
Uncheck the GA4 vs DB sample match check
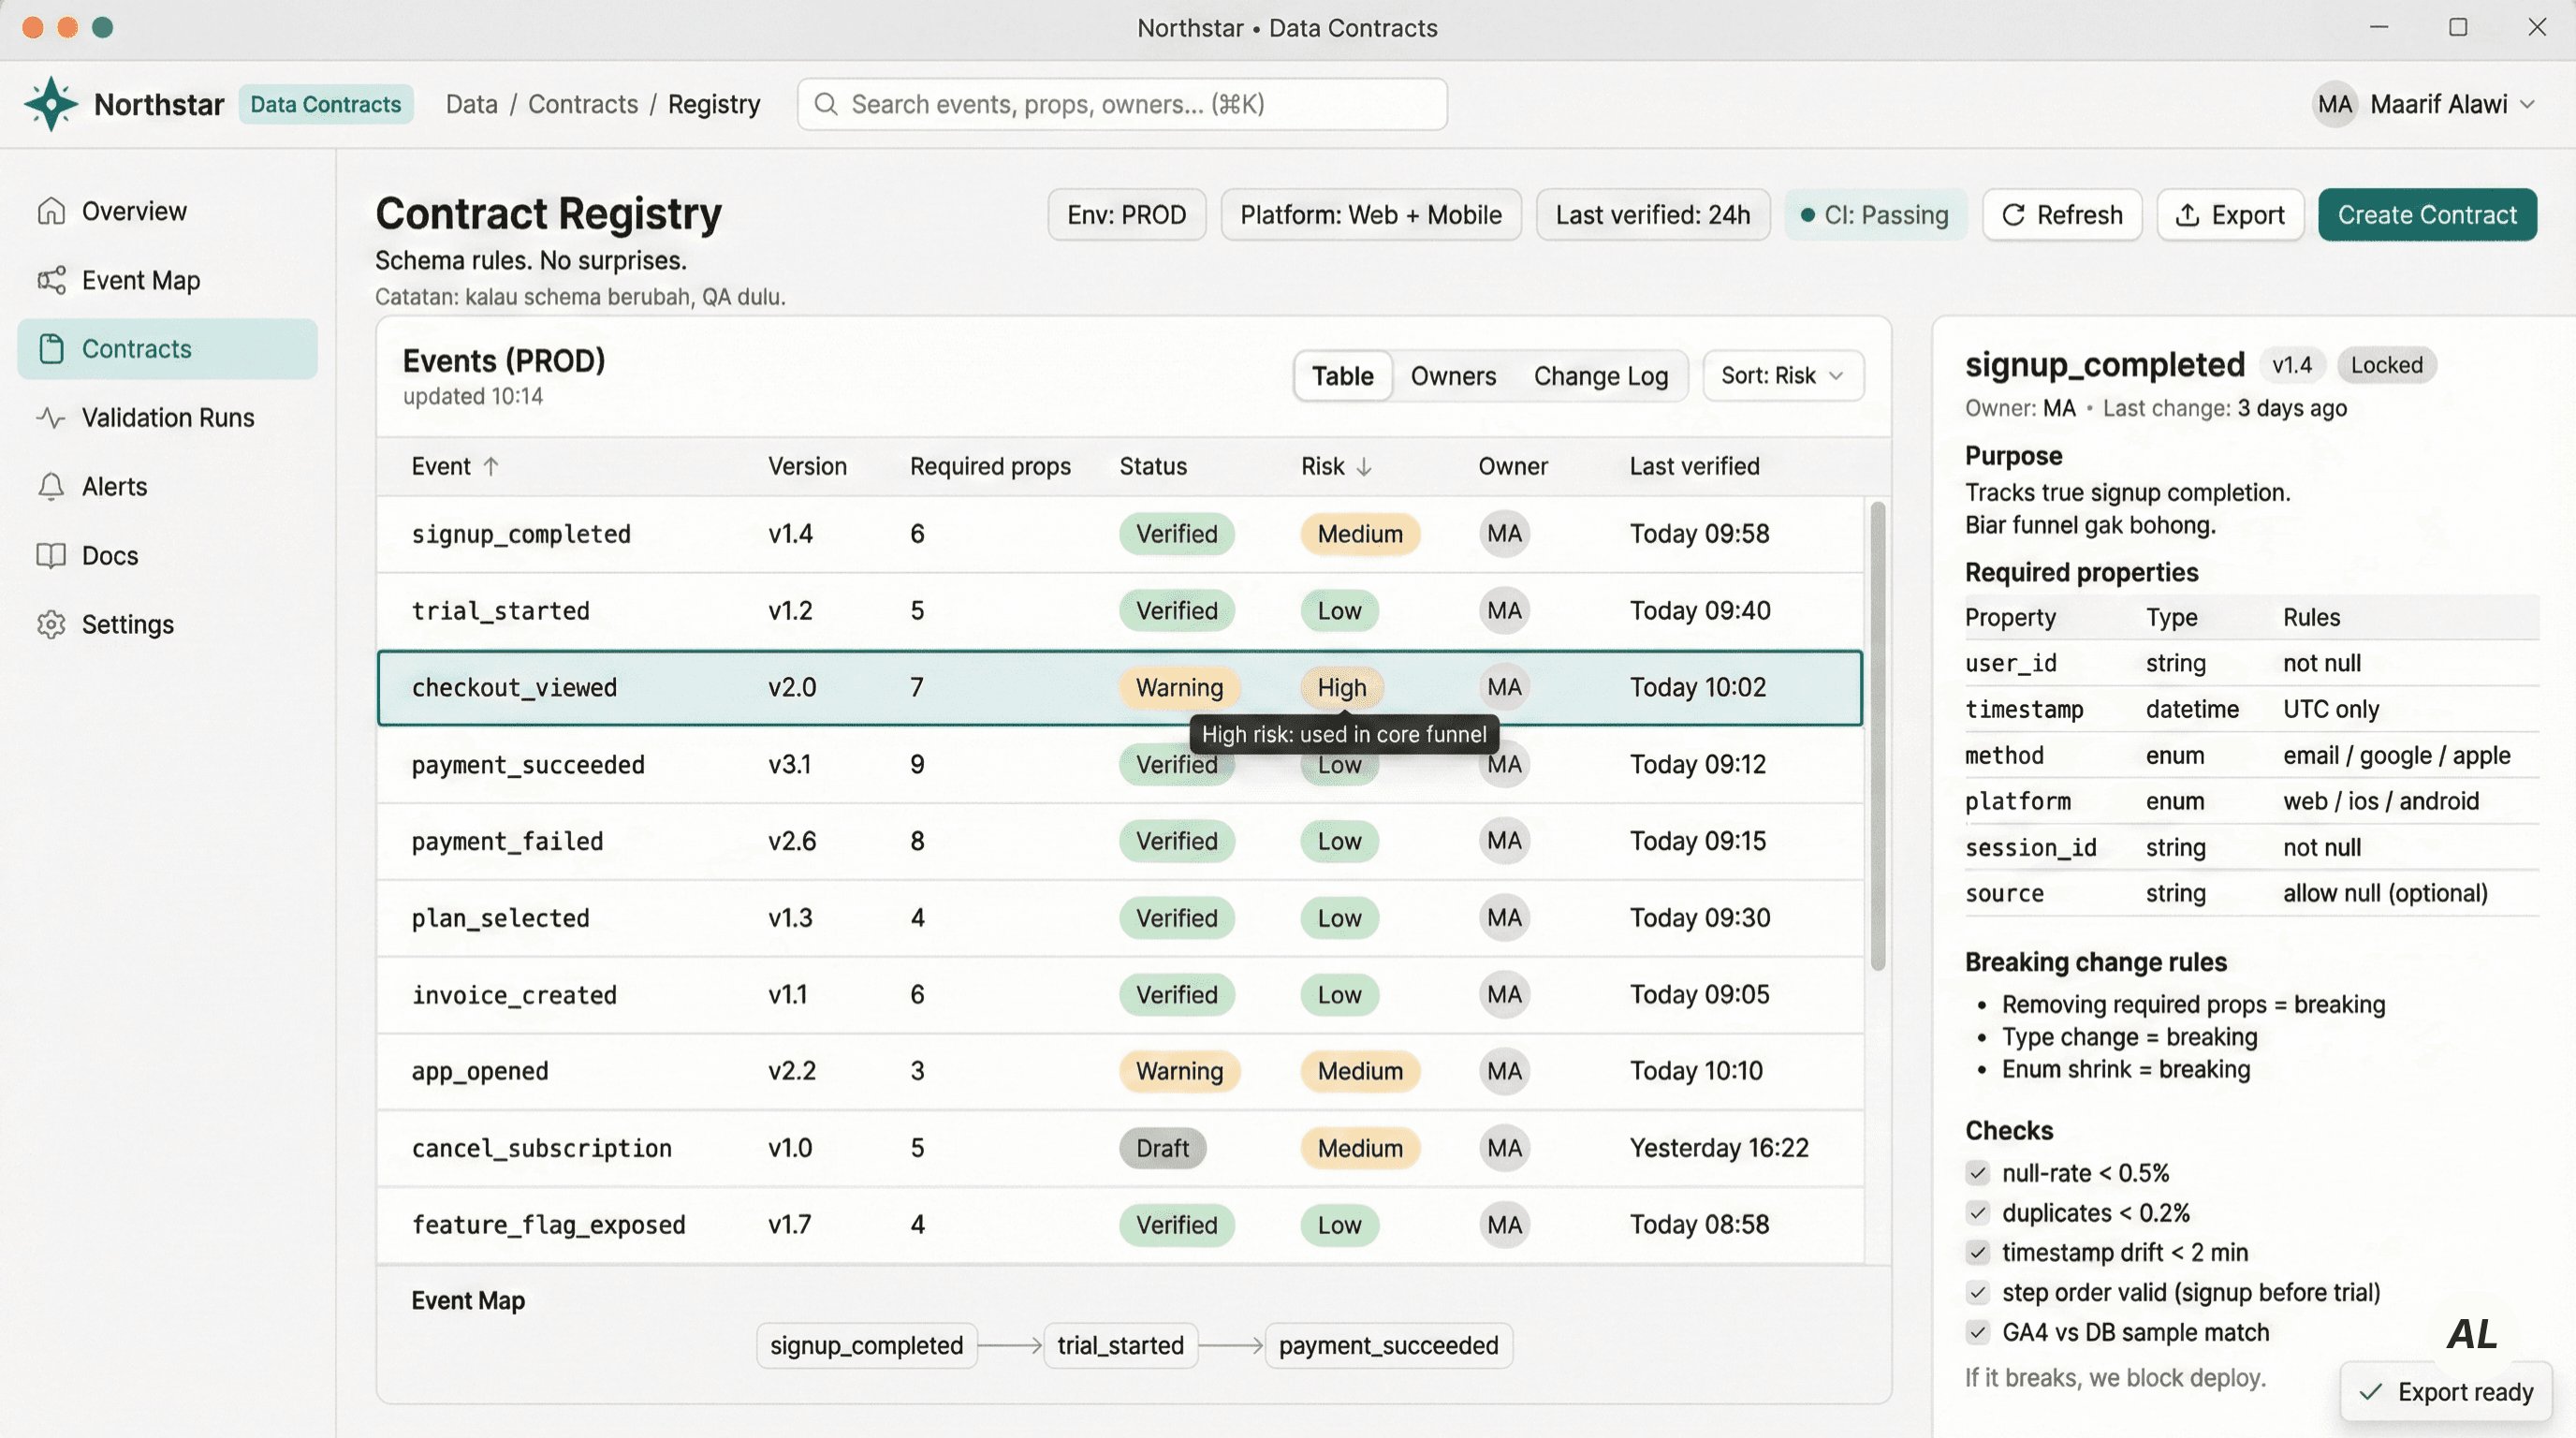coord(1977,1333)
